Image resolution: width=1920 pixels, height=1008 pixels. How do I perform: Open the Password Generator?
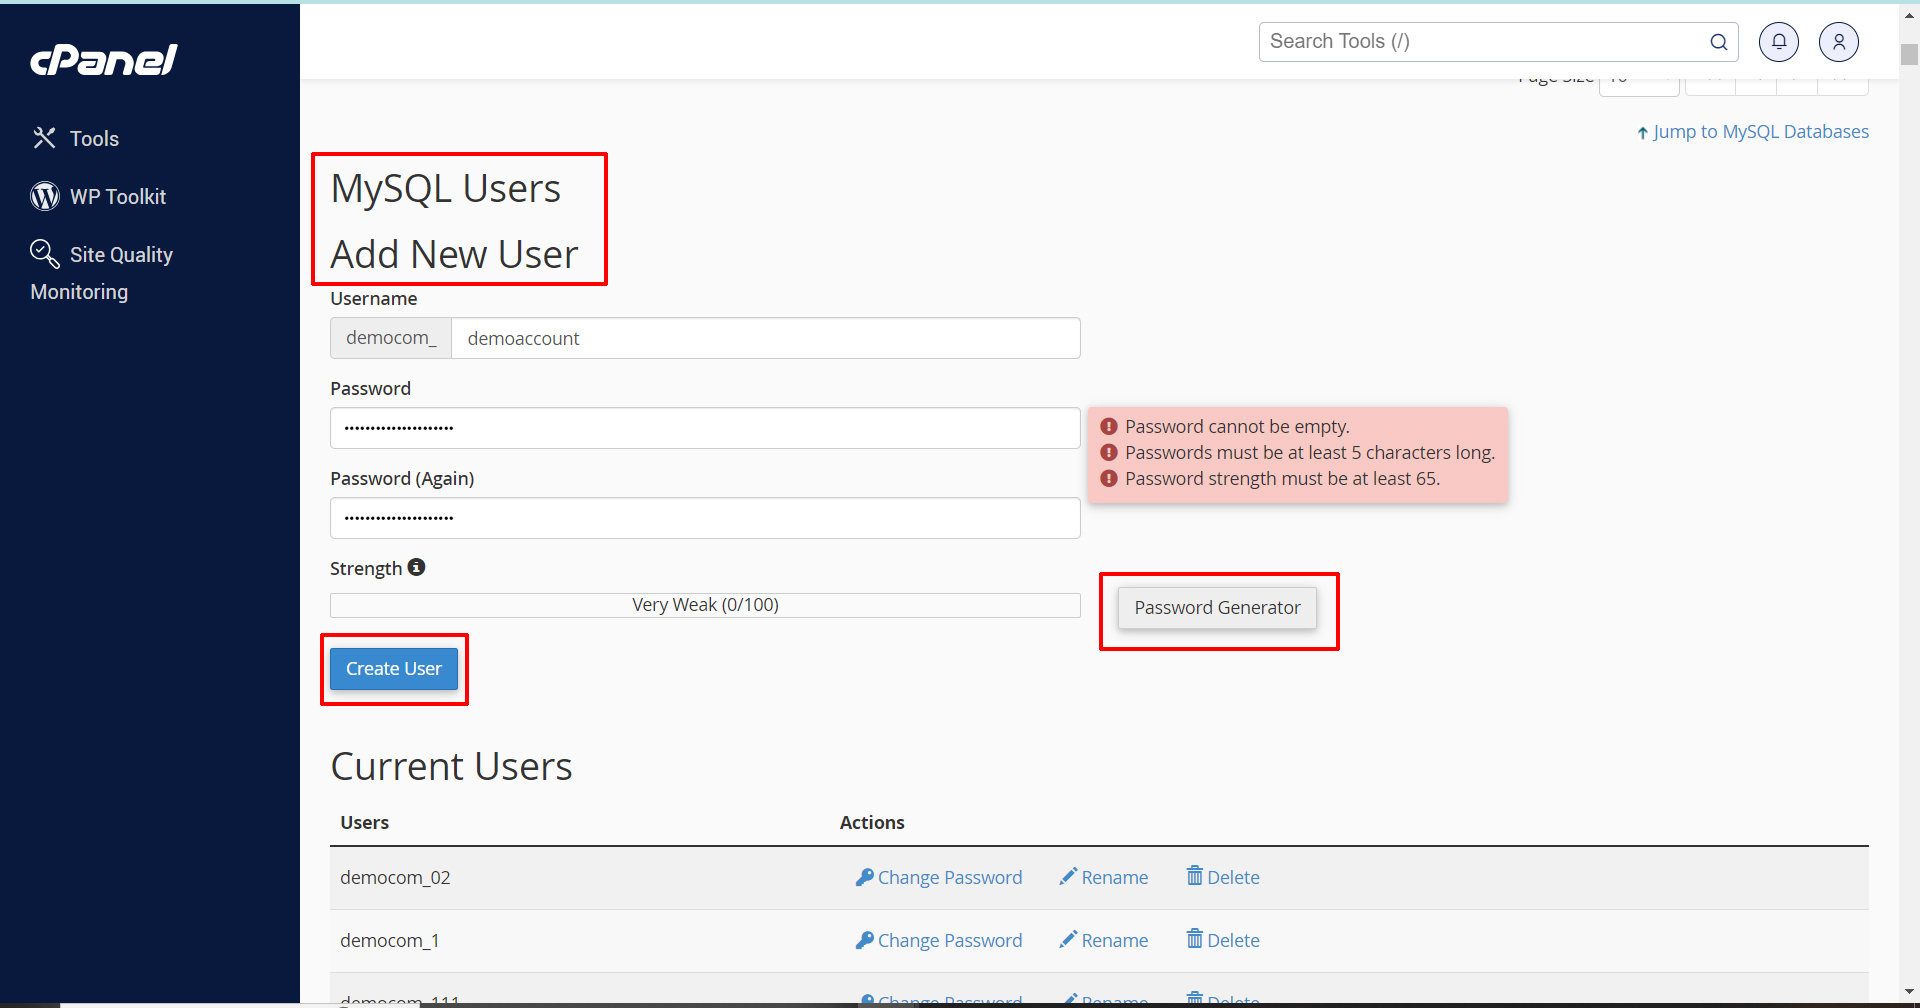(1217, 608)
